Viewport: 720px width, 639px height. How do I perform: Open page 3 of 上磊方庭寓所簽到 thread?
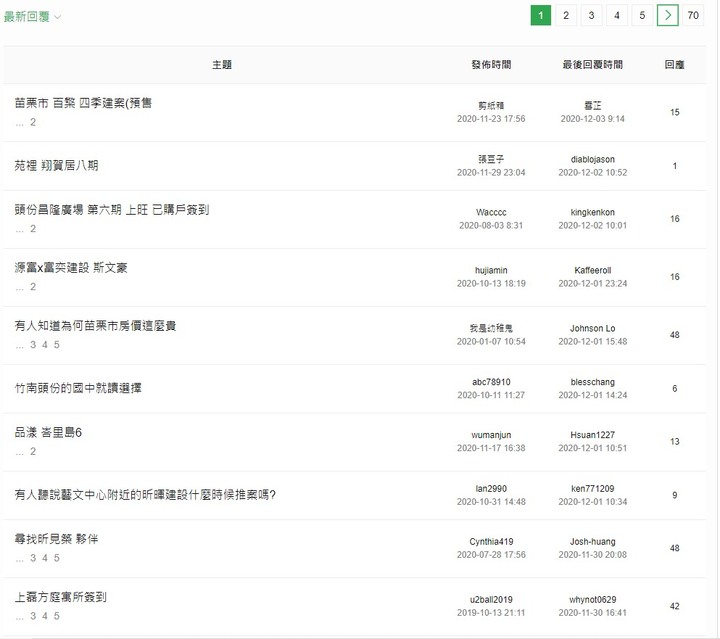(x=33, y=616)
